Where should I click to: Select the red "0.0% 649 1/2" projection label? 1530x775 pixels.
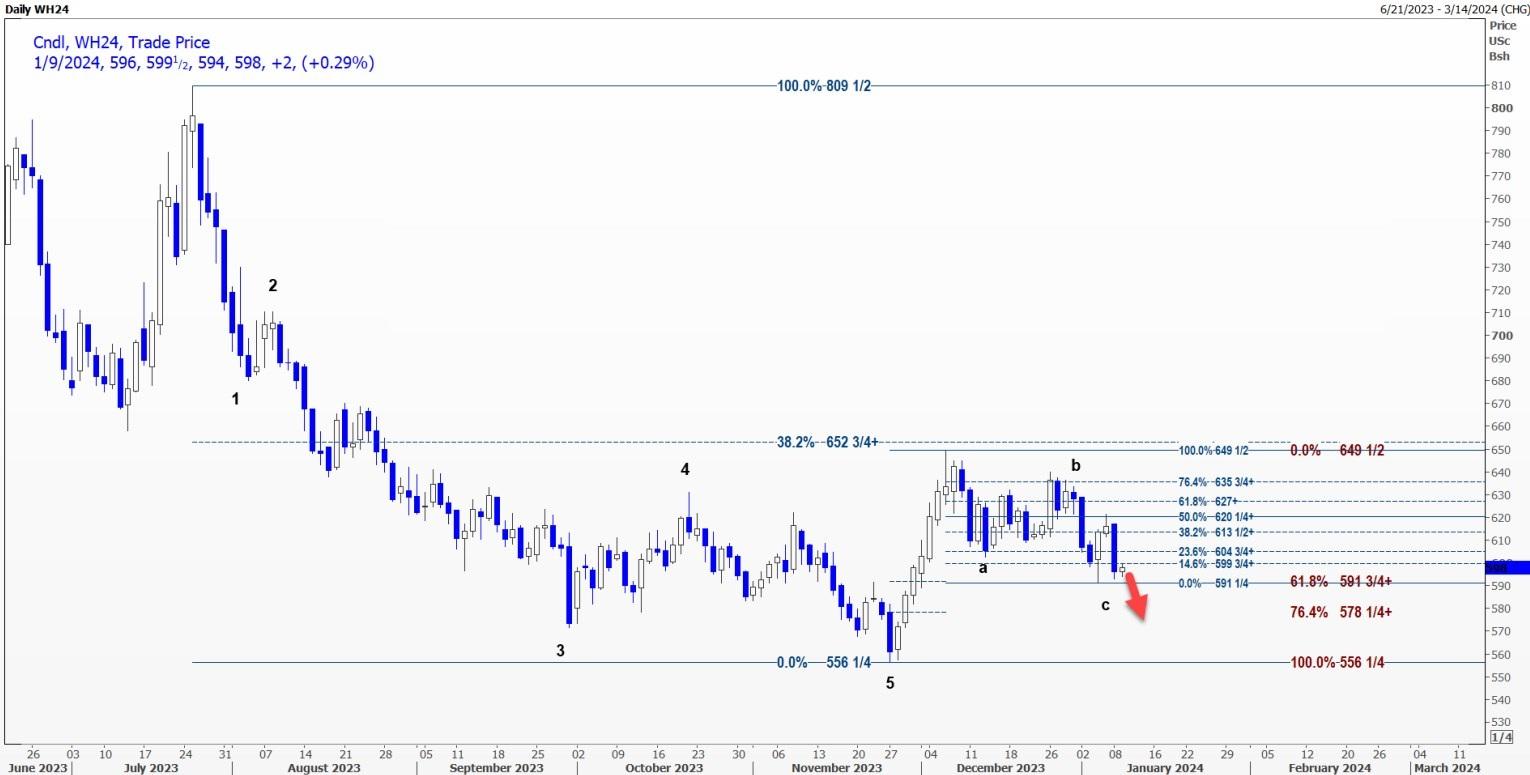(x=1337, y=451)
